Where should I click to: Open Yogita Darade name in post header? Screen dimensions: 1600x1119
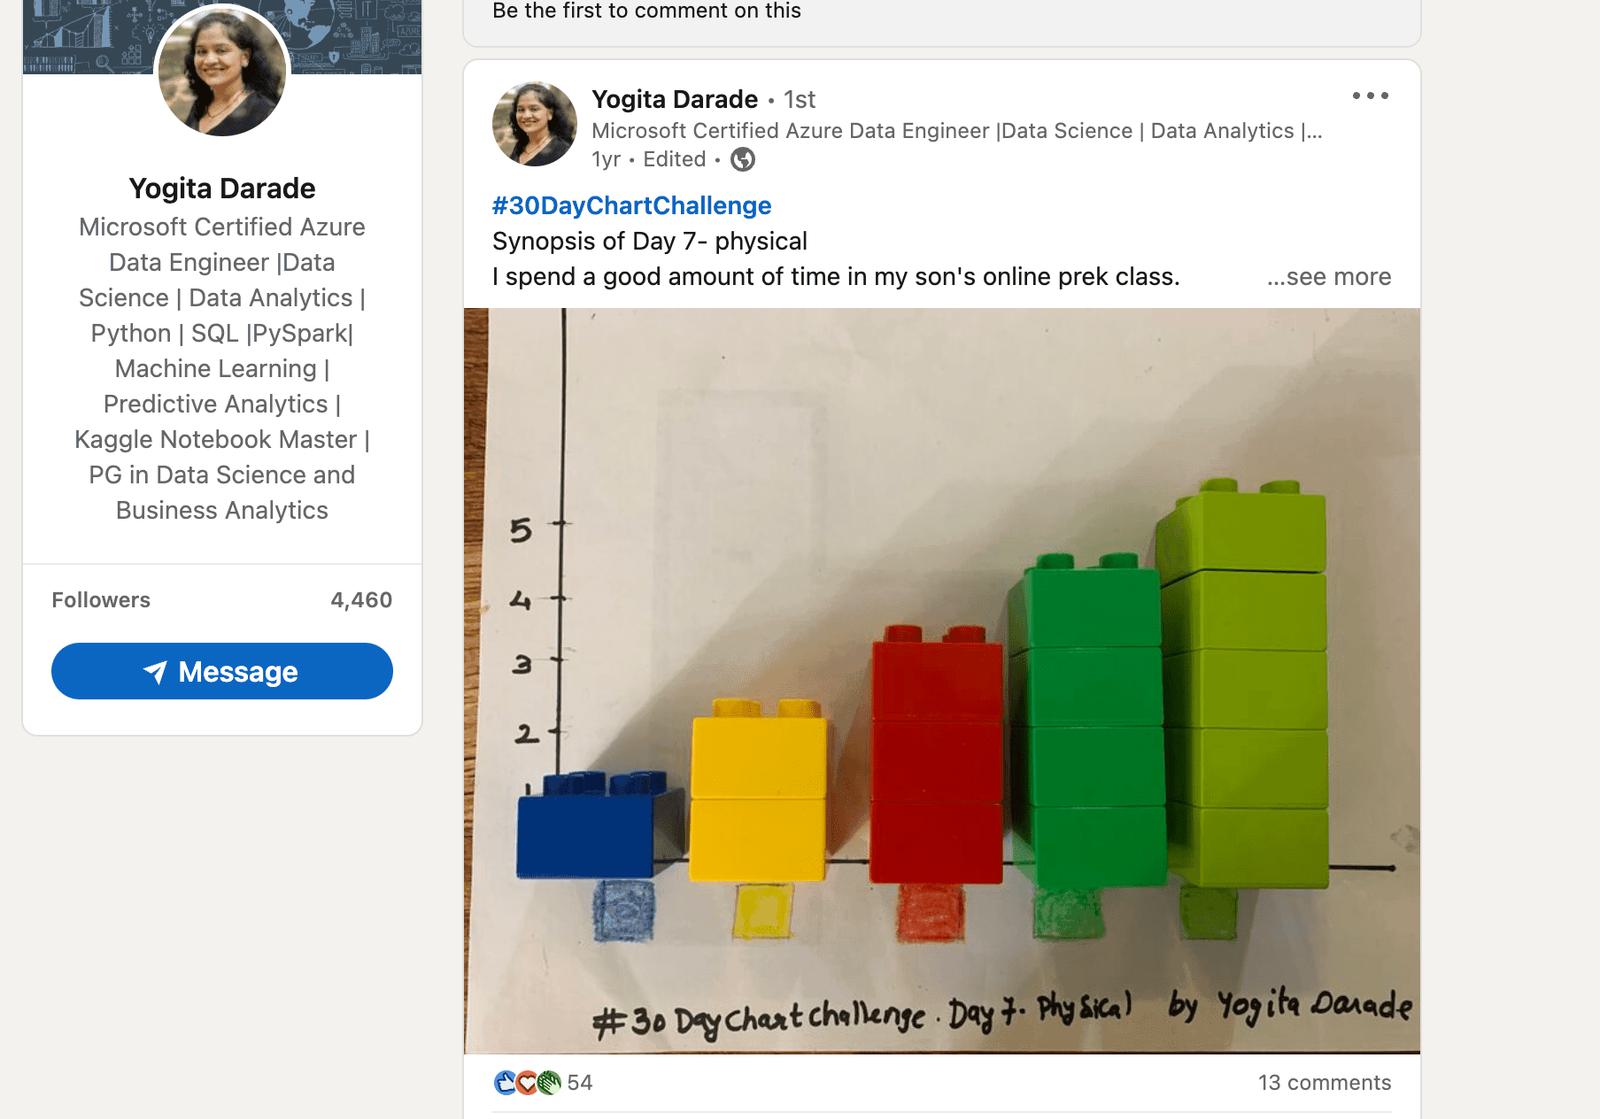point(674,99)
